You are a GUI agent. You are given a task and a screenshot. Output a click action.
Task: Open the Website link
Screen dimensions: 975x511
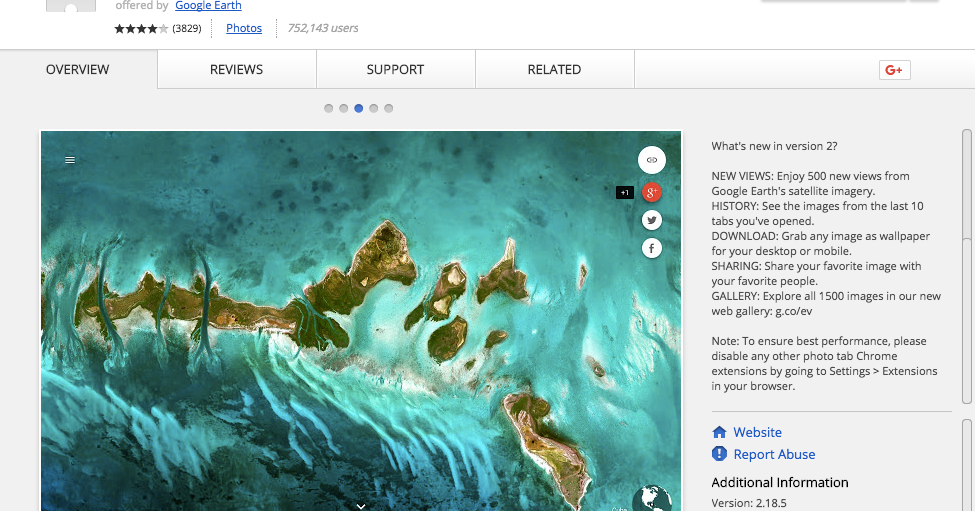click(757, 432)
